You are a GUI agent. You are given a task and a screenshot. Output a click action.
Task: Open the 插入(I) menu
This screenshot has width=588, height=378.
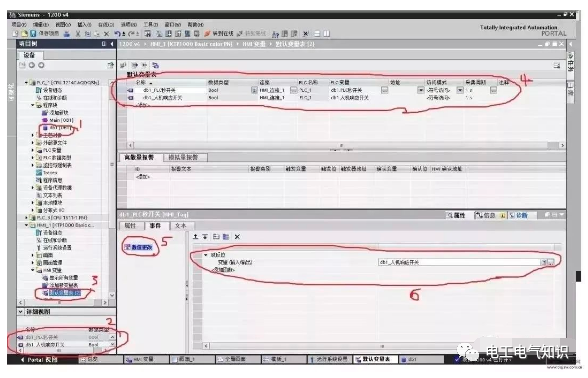click(x=84, y=24)
